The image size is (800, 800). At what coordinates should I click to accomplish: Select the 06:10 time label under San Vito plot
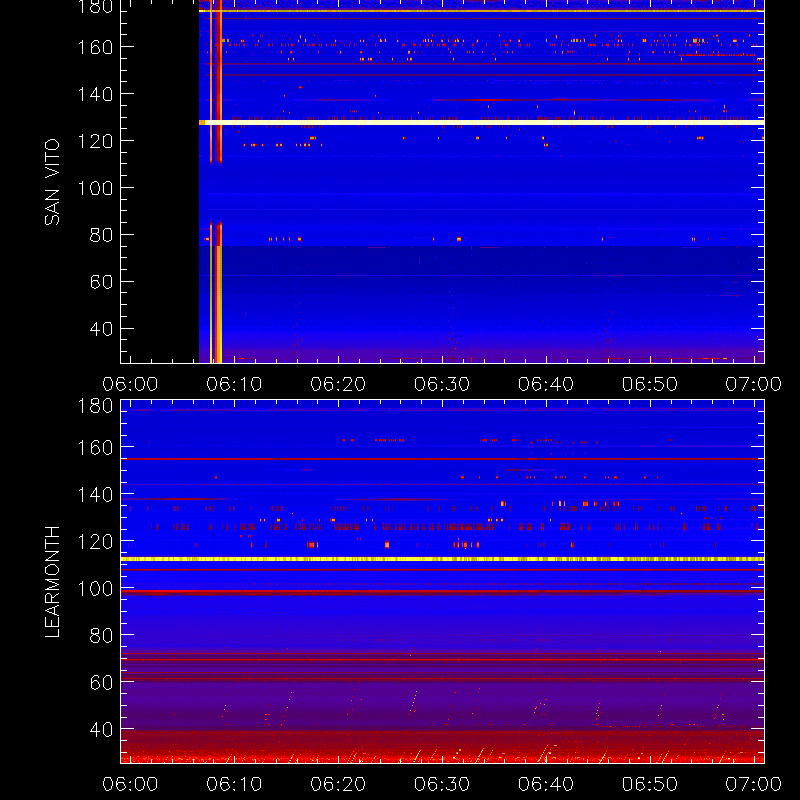234,384
